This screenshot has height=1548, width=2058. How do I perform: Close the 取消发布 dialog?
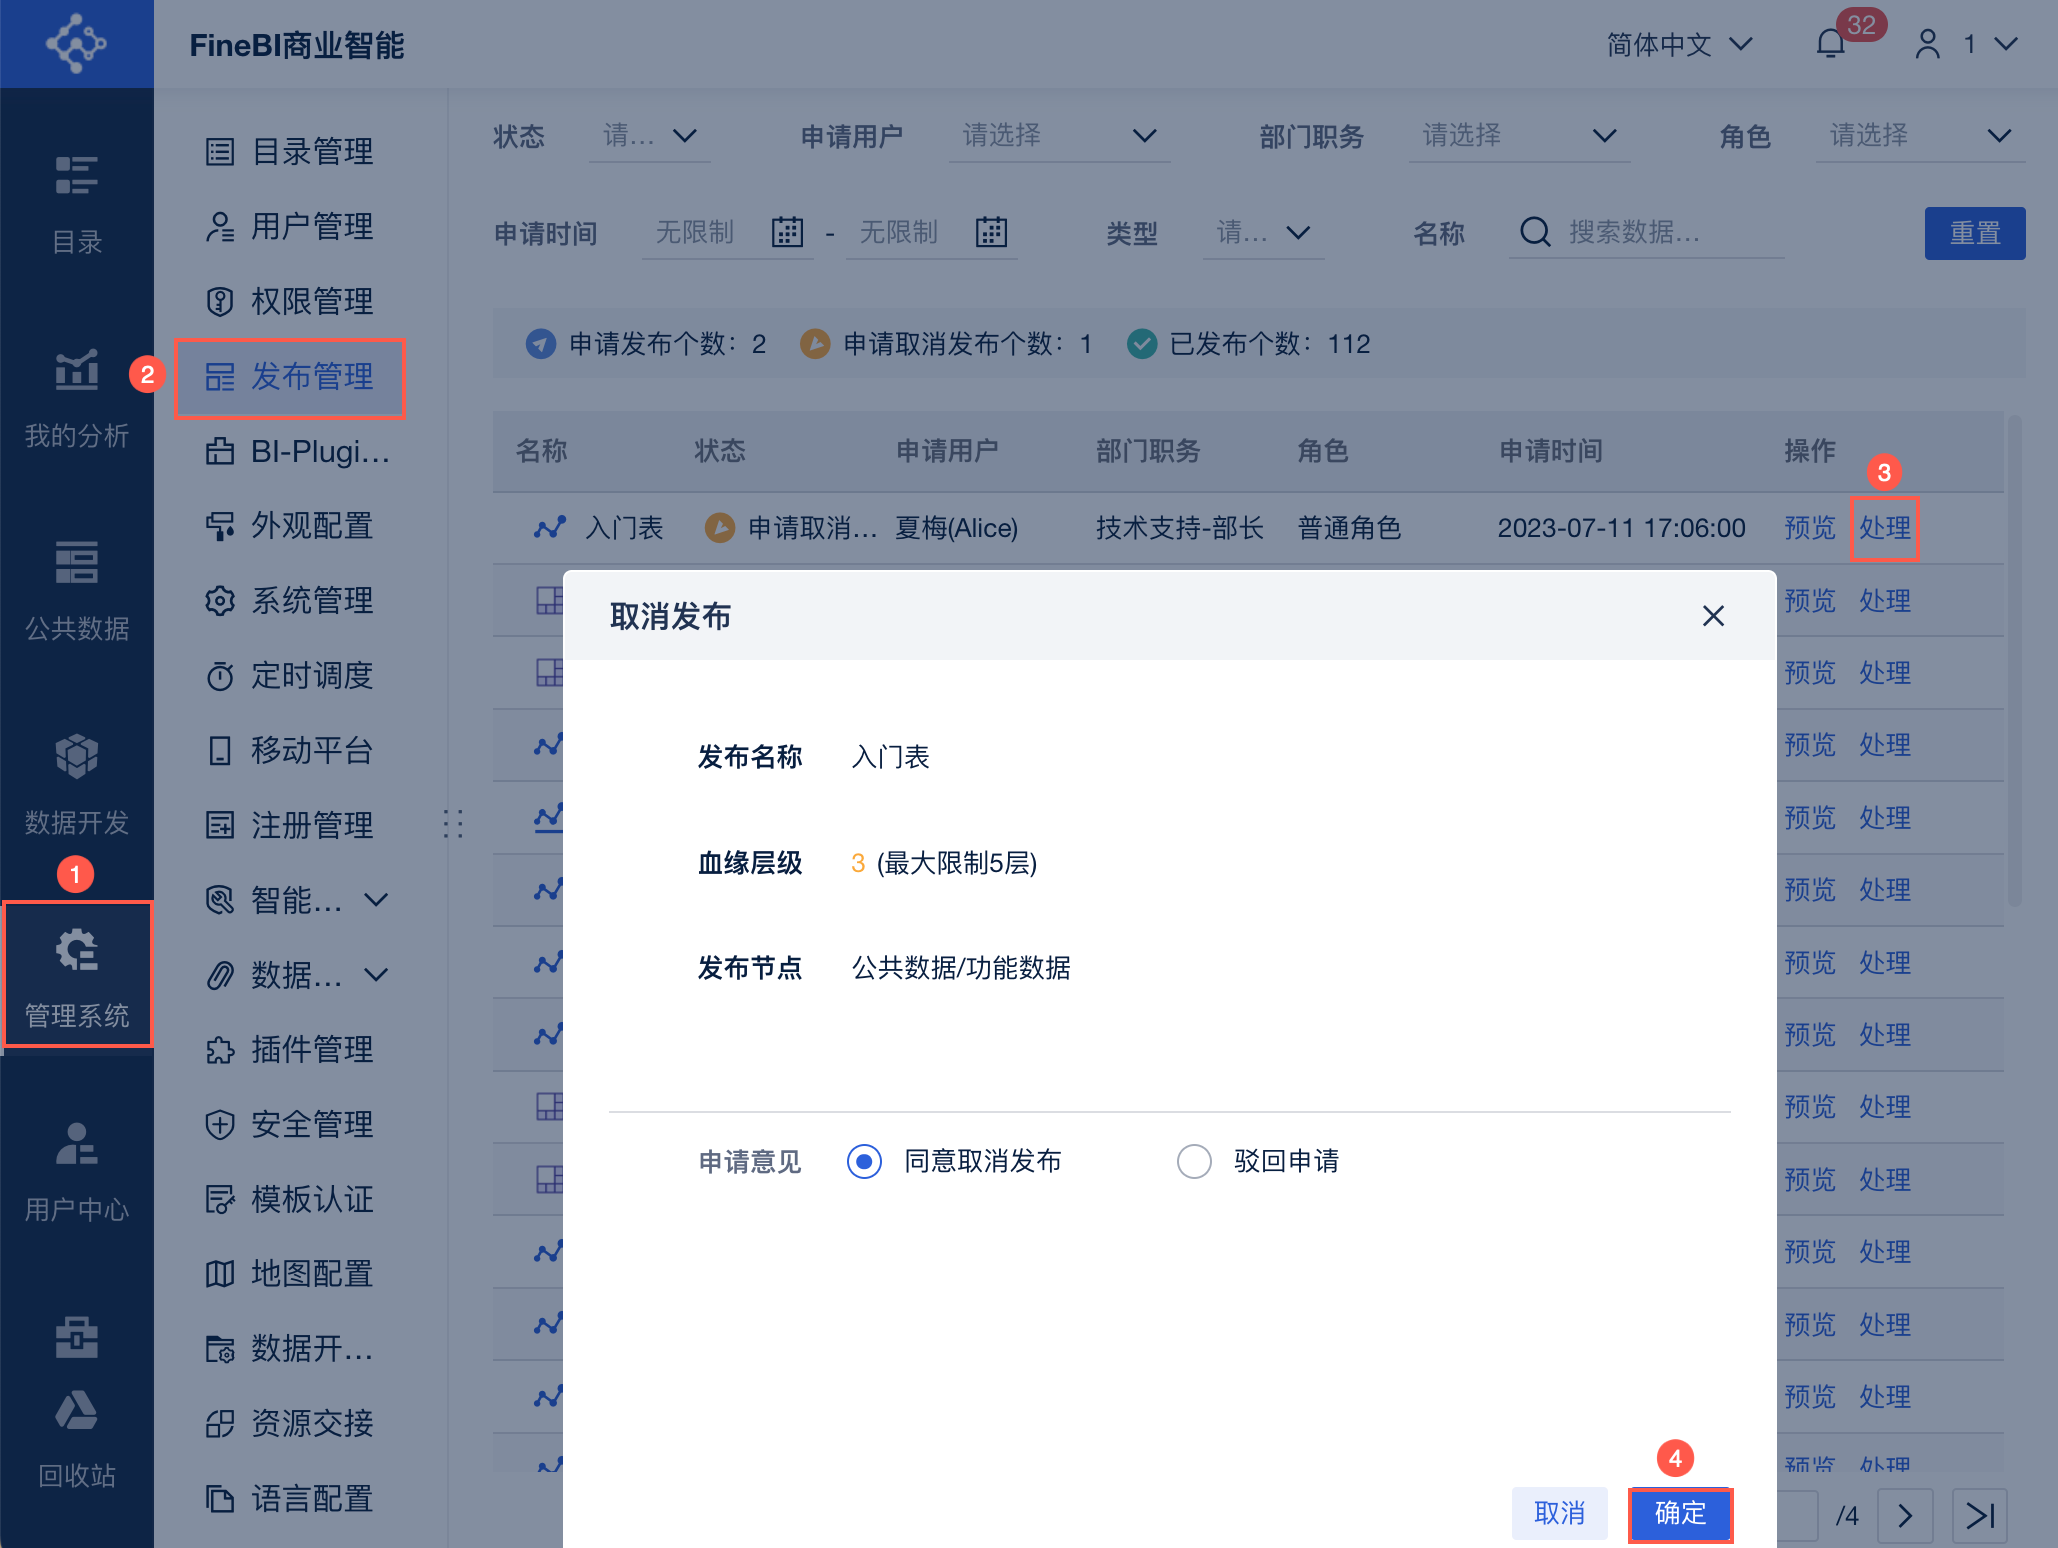(1713, 616)
